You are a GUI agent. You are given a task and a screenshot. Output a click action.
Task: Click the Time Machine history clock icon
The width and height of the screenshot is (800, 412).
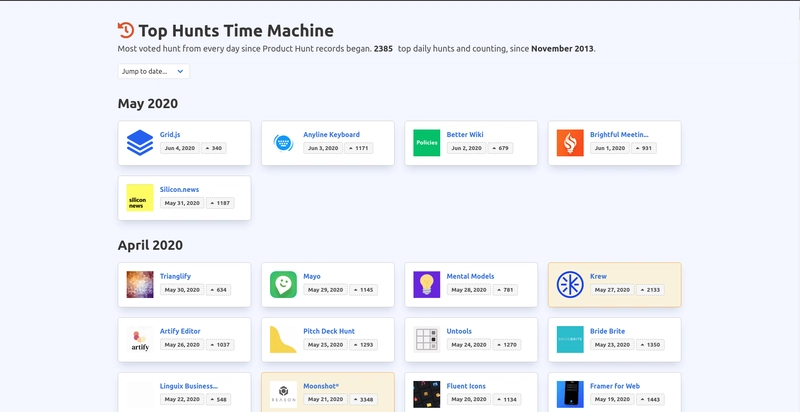point(126,30)
